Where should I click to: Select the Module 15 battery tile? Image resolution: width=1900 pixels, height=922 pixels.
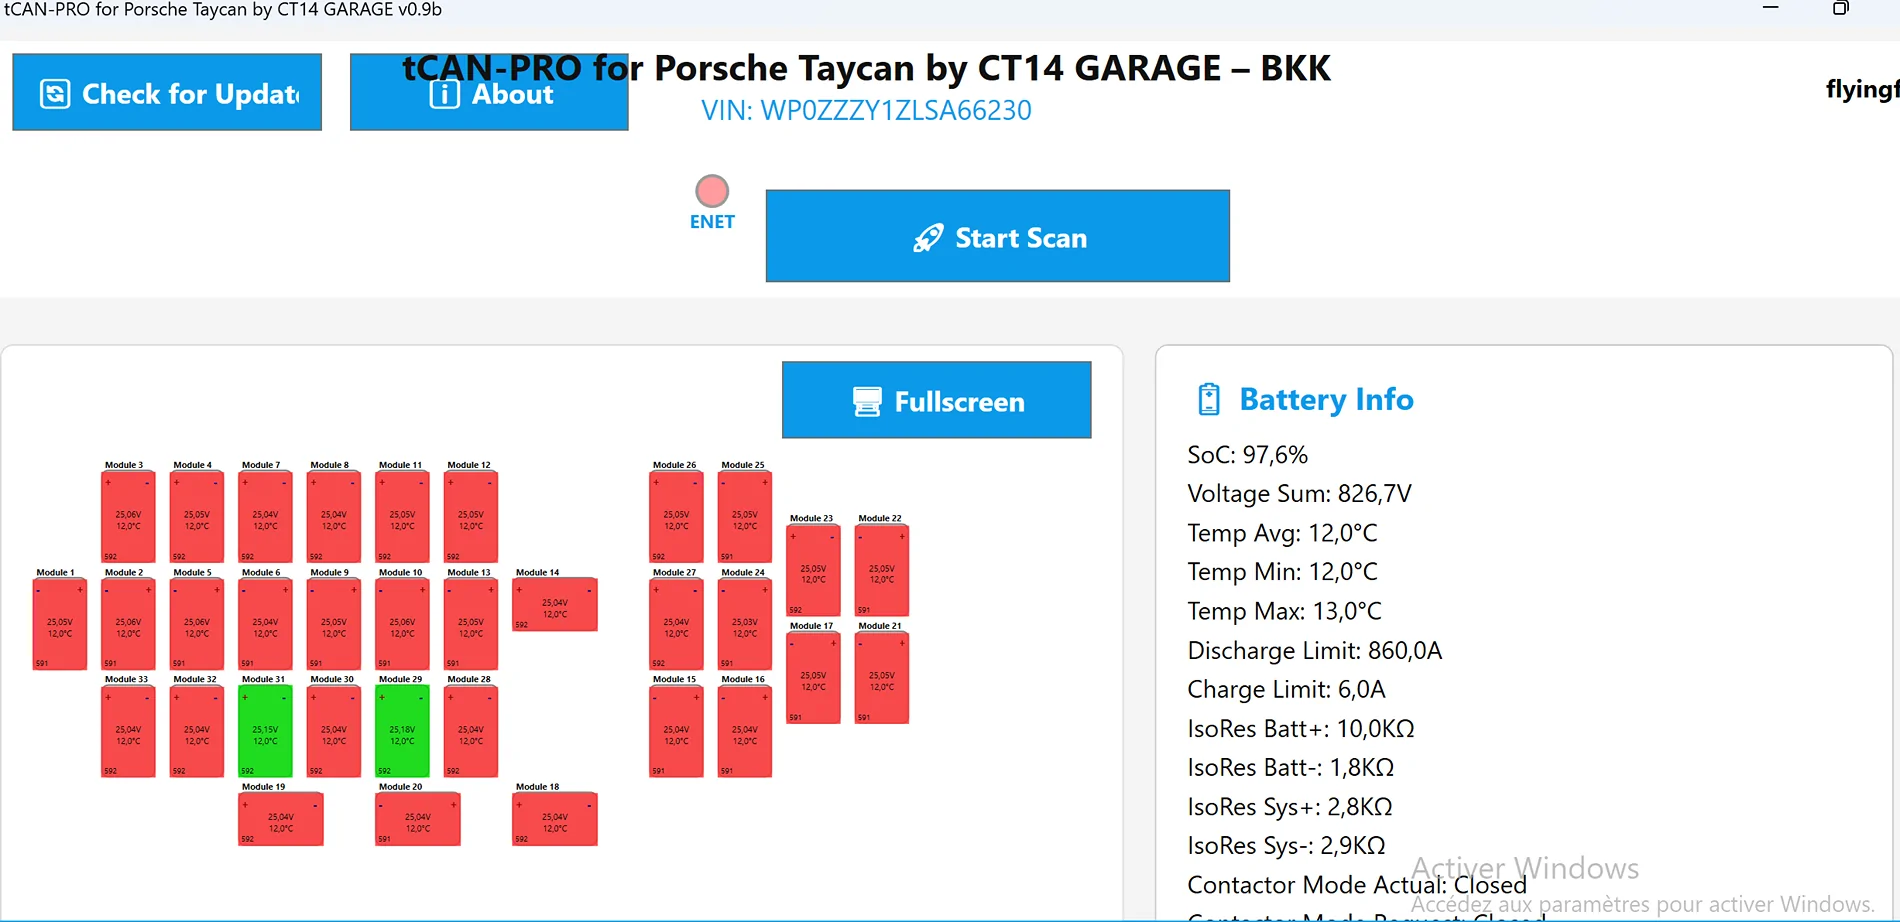click(676, 731)
